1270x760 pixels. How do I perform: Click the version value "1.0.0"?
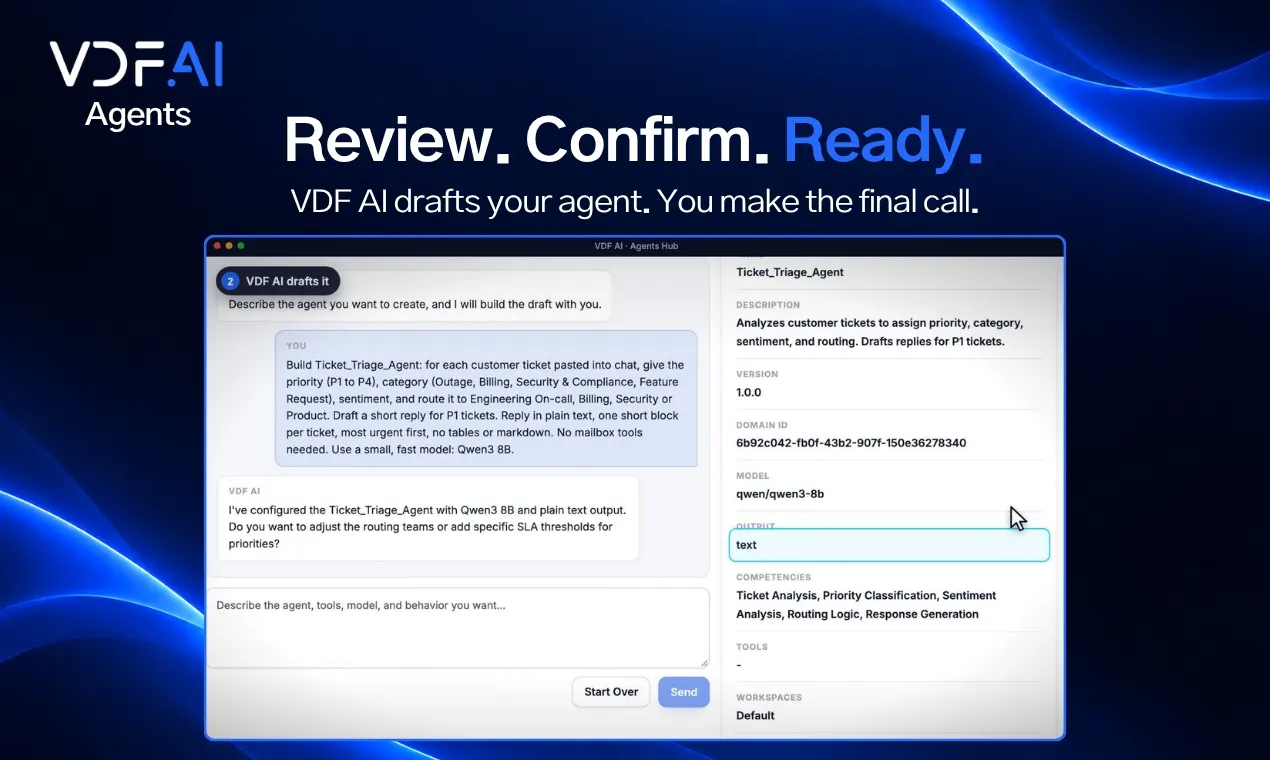click(x=749, y=392)
